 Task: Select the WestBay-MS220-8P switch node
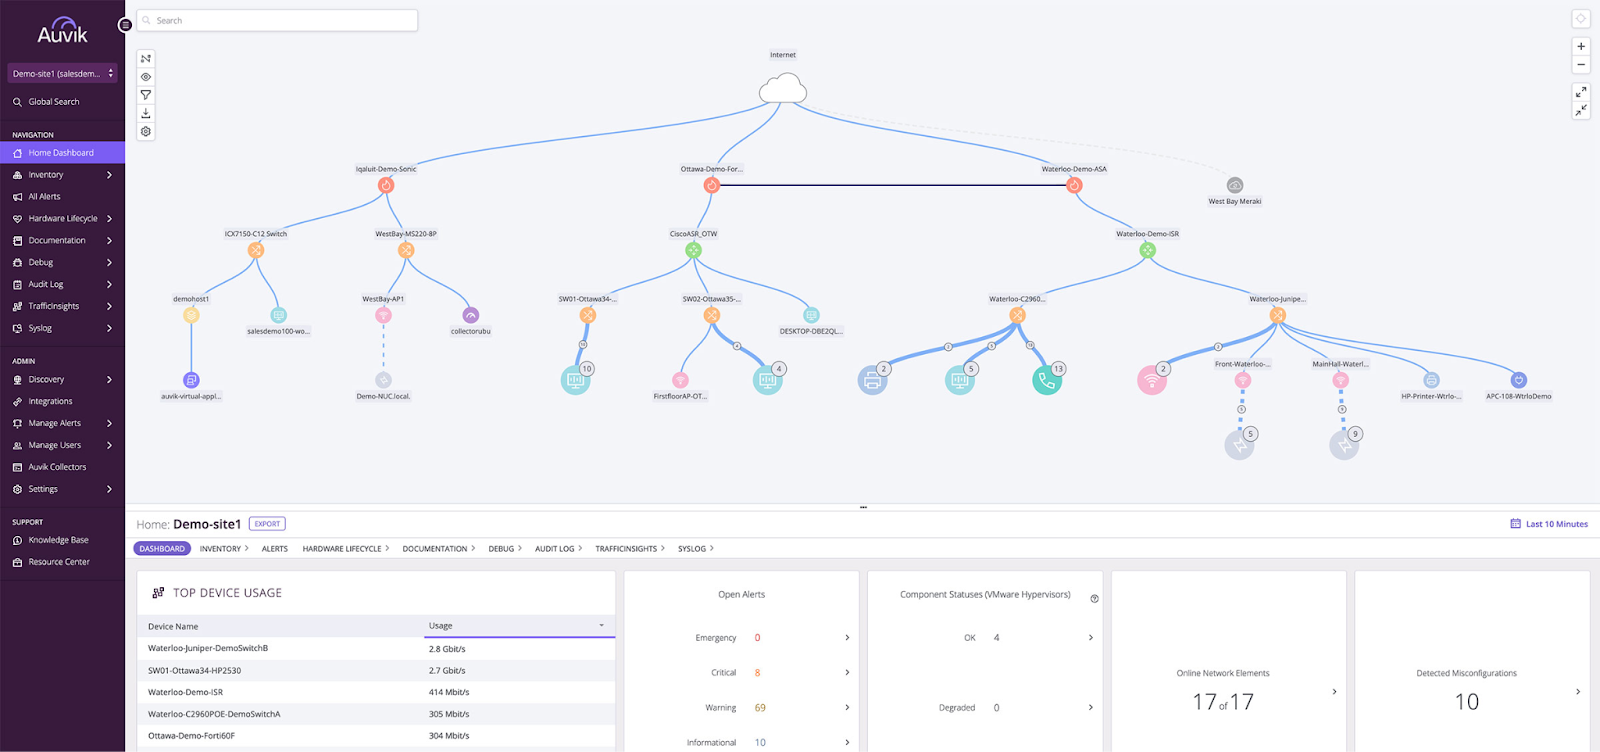pos(406,250)
